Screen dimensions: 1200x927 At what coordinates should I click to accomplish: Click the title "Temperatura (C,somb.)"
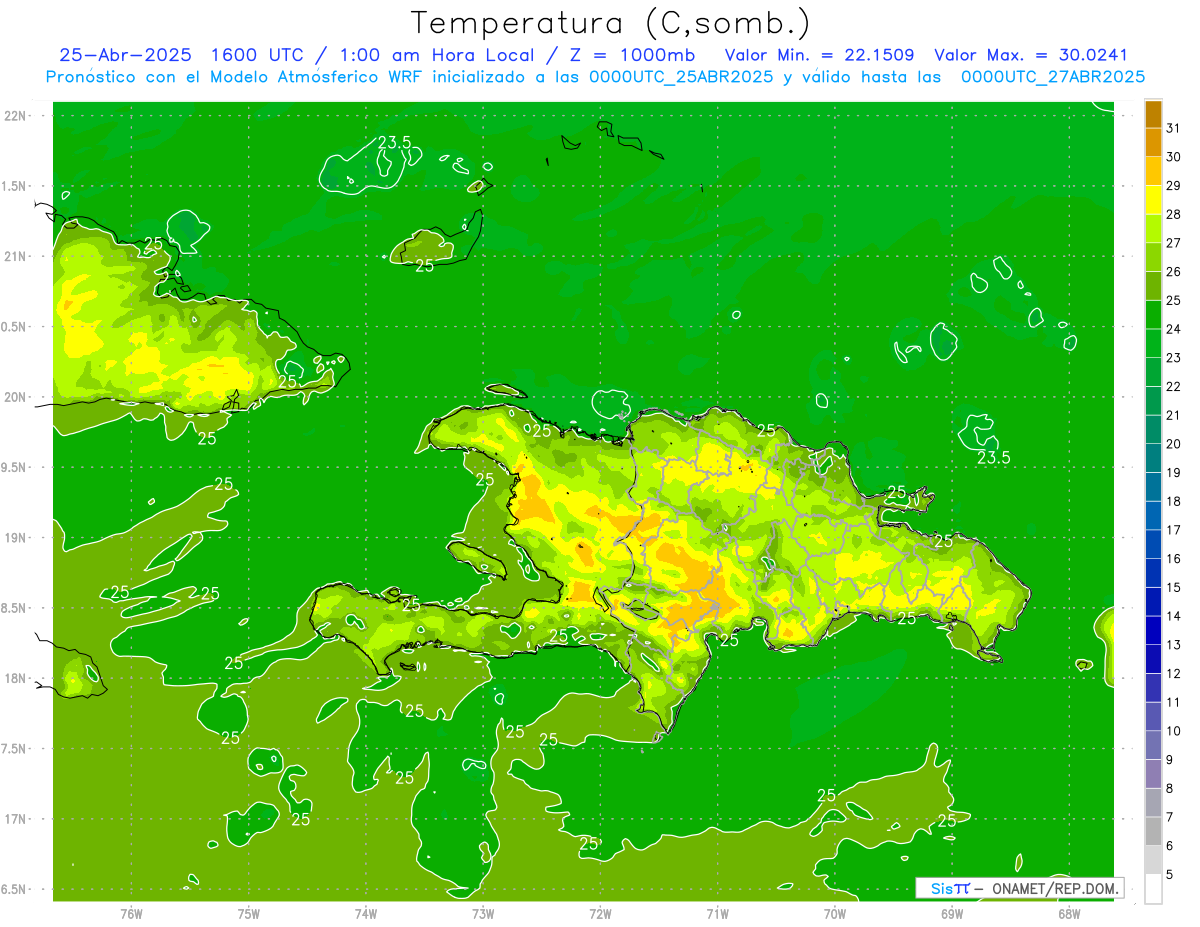tap(611, 23)
